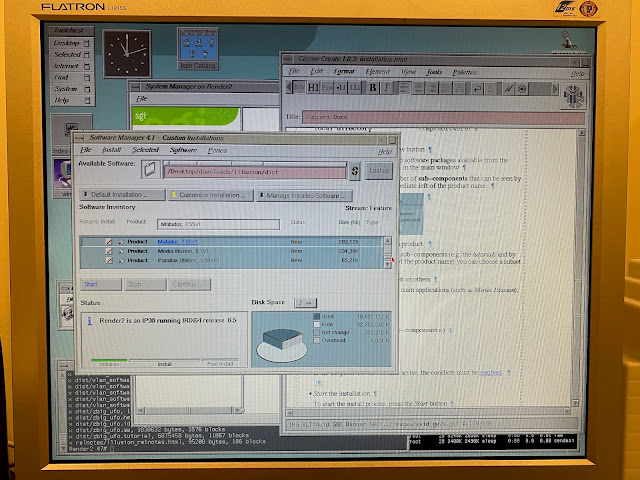Screen dimensions: 640x480
Task: Open the Icon Catalog desktop icon
Action: [x=198, y=49]
